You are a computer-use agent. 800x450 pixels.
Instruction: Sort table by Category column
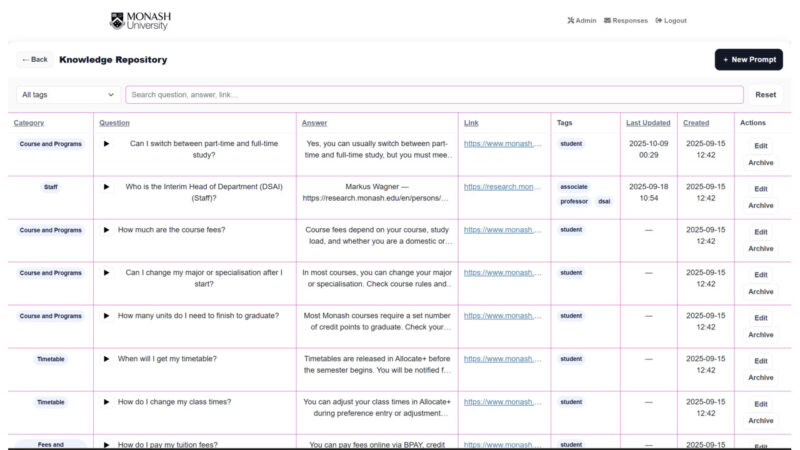[x=29, y=123]
